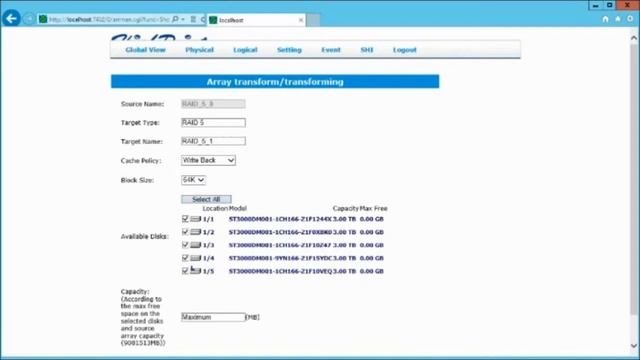Click the Target Type RAID 5 field

click(213, 122)
